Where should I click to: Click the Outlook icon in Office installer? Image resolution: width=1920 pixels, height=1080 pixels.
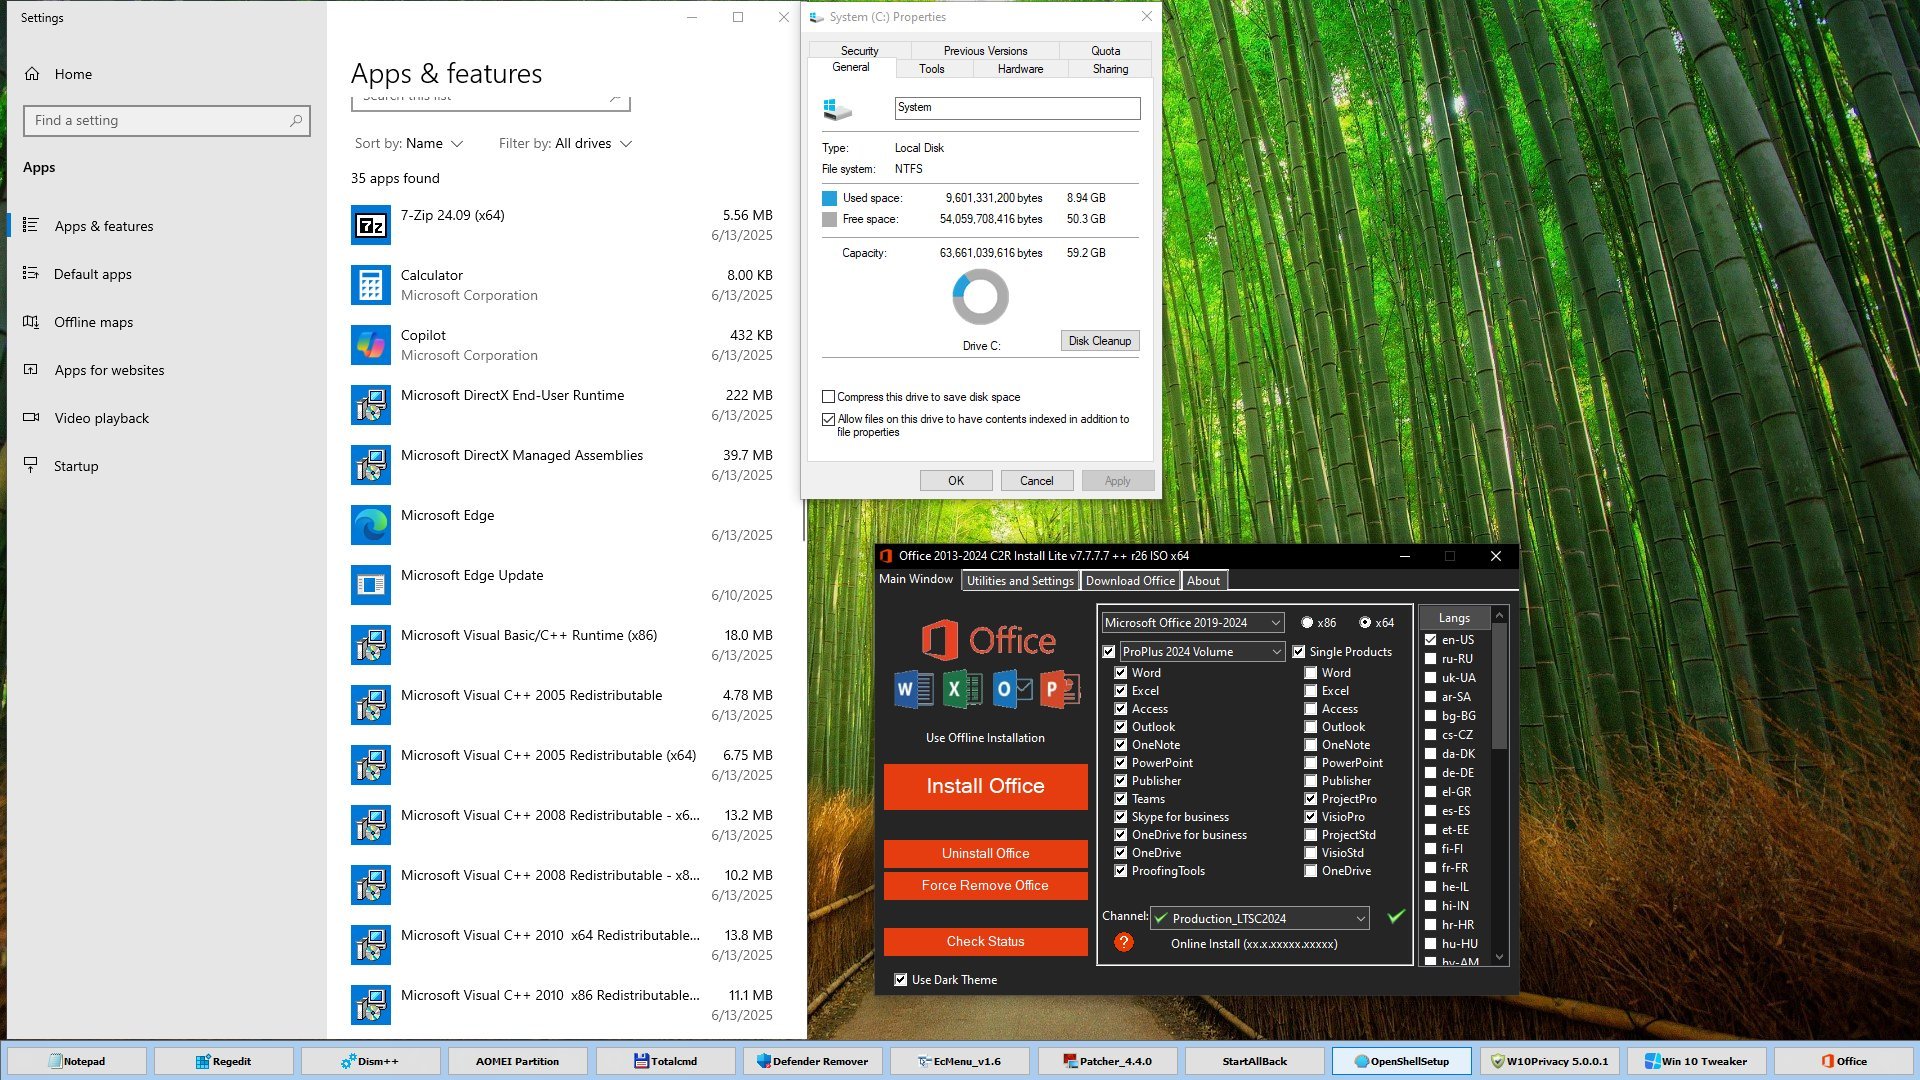point(1012,689)
